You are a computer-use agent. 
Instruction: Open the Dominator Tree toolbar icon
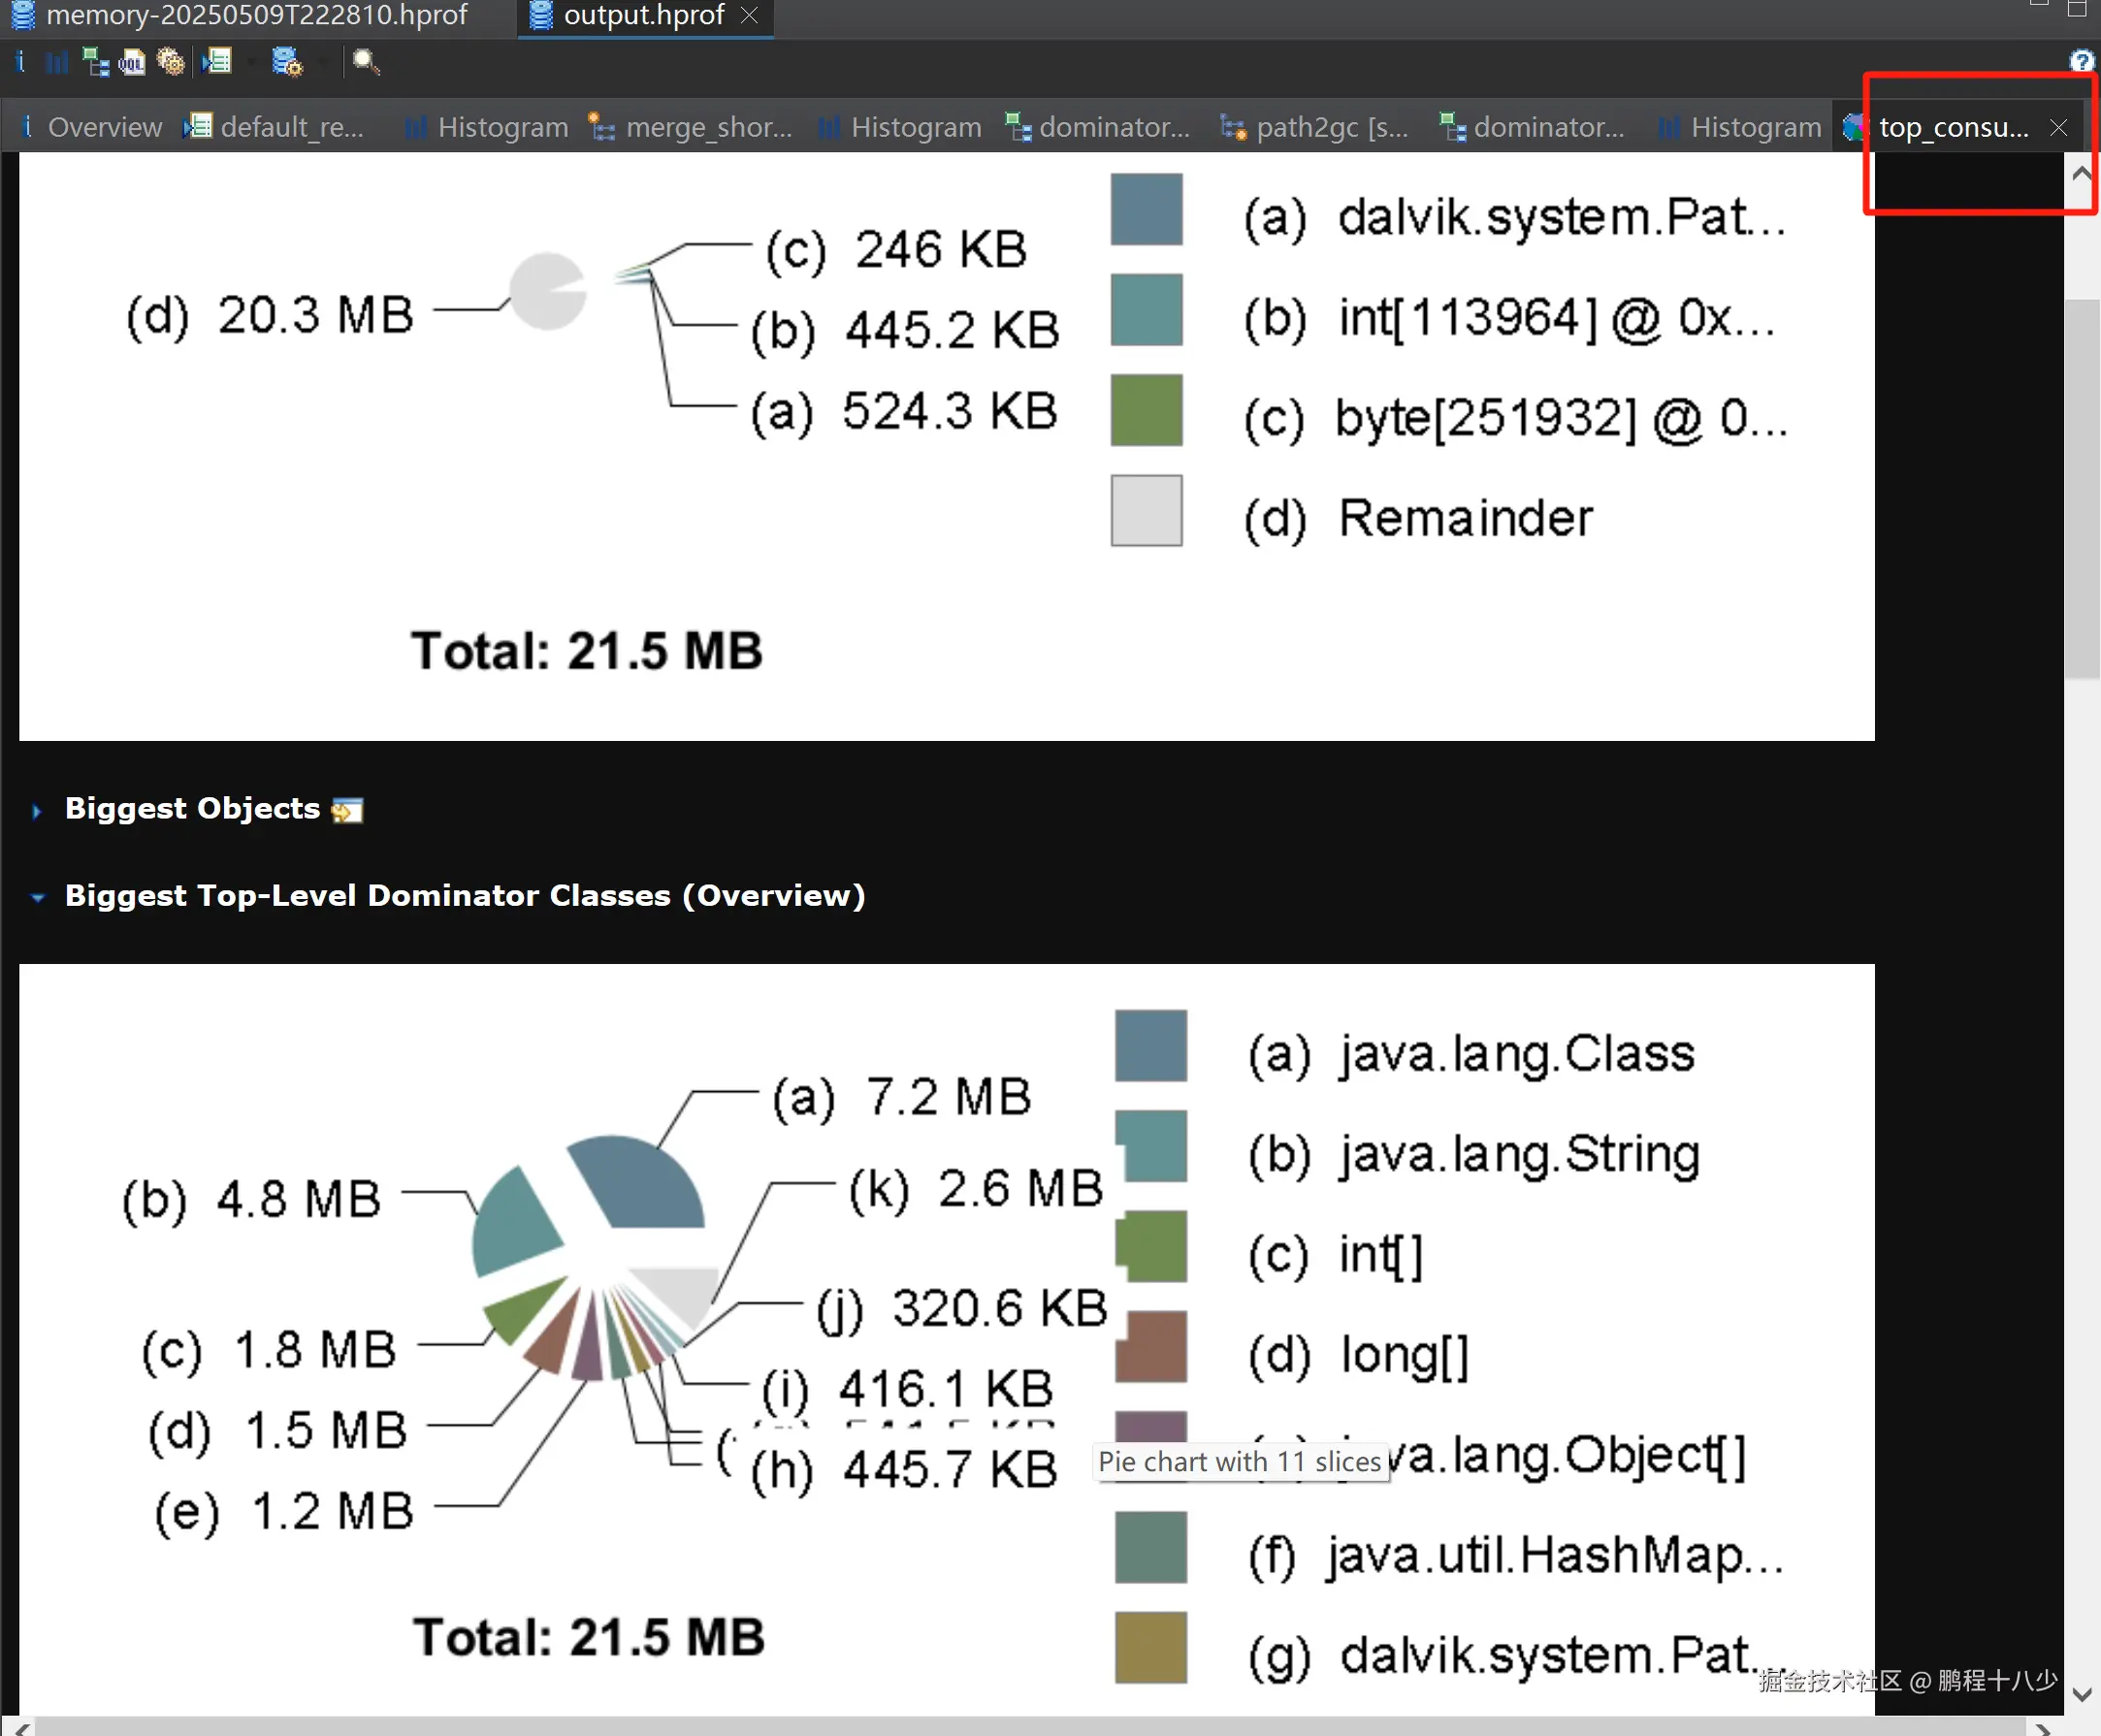pos(95,63)
